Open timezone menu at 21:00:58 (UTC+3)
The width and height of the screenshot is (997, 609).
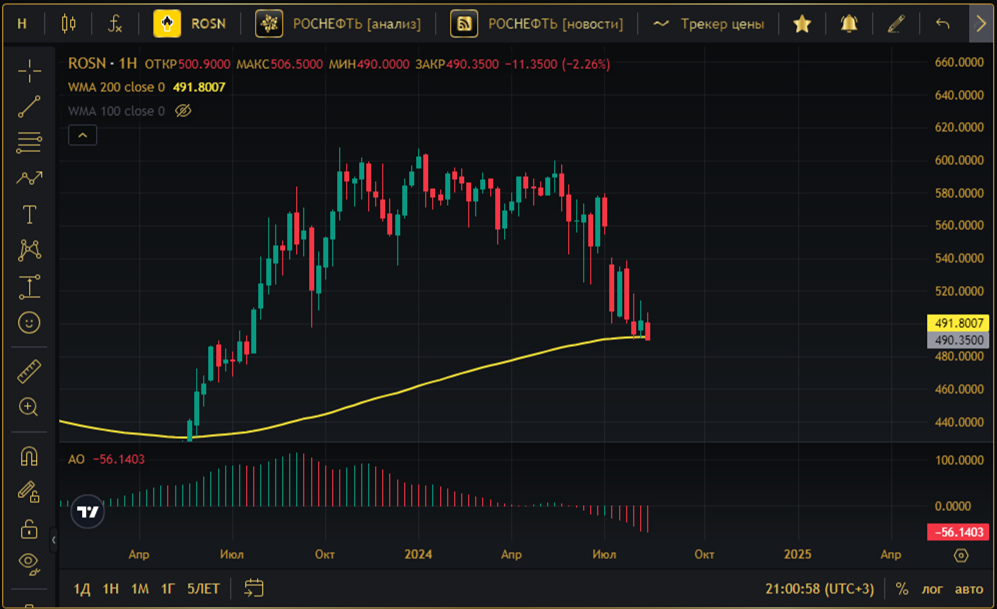pyautogui.click(x=820, y=589)
